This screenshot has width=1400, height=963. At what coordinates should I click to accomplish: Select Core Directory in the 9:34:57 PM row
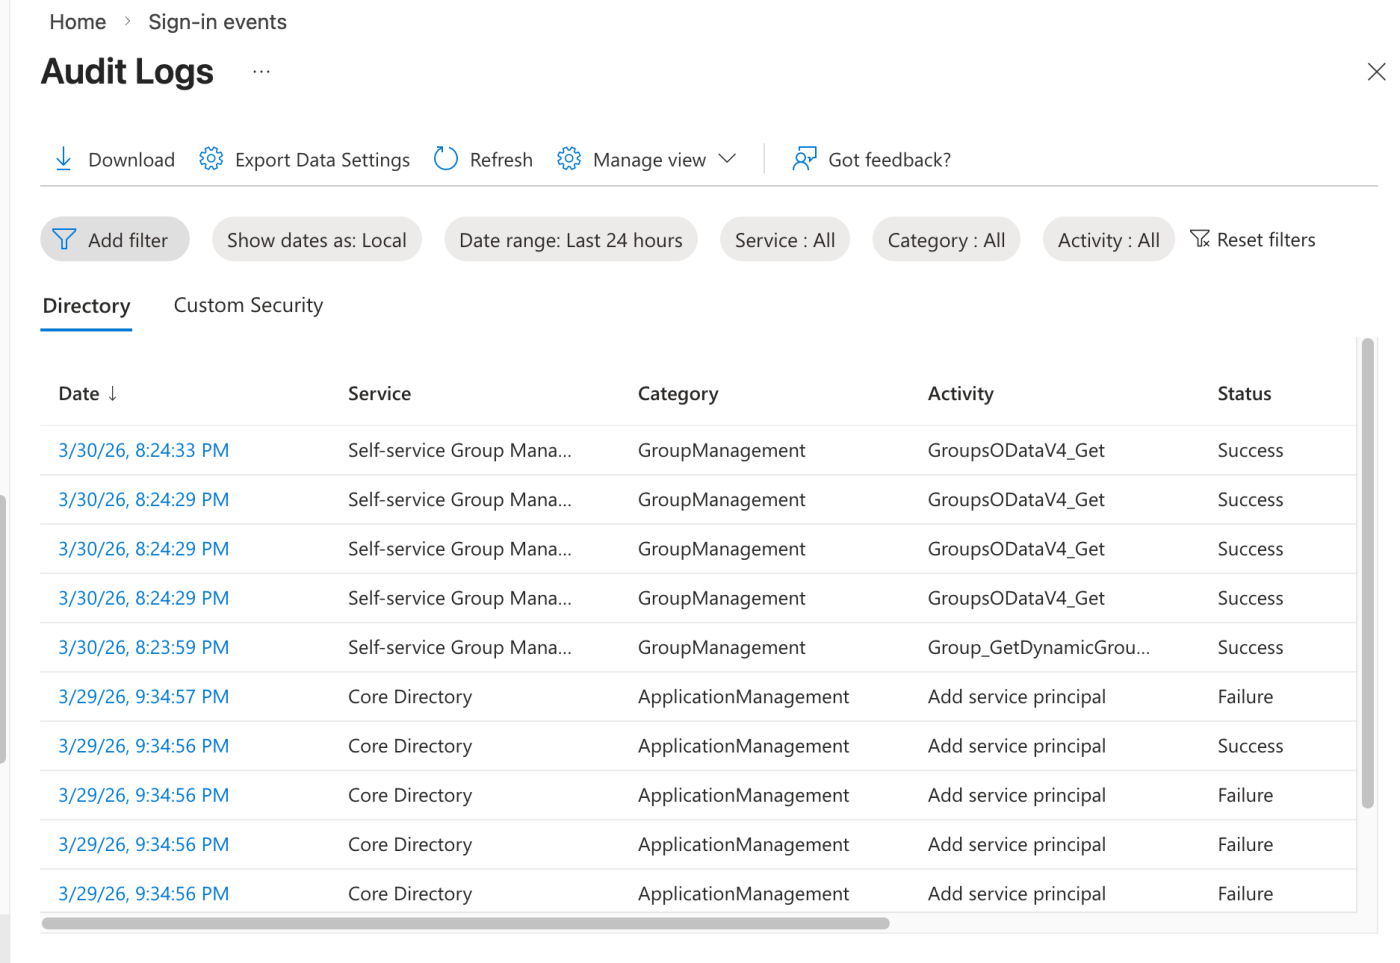410,697
